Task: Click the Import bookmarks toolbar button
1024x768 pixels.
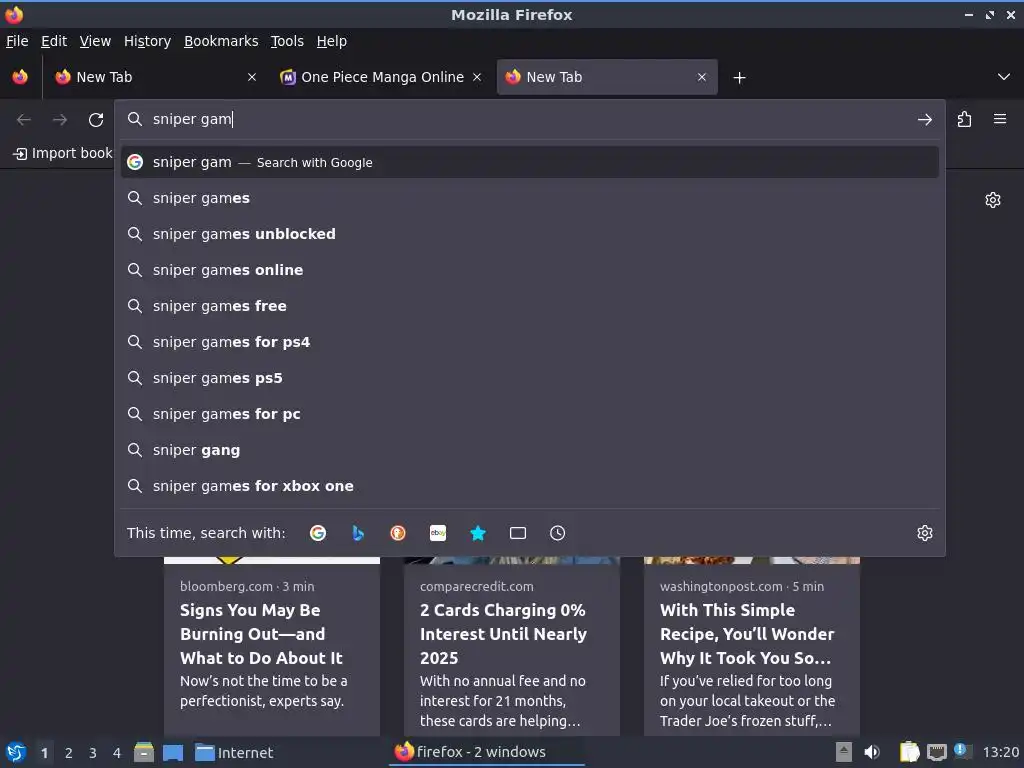Action: (63, 153)
